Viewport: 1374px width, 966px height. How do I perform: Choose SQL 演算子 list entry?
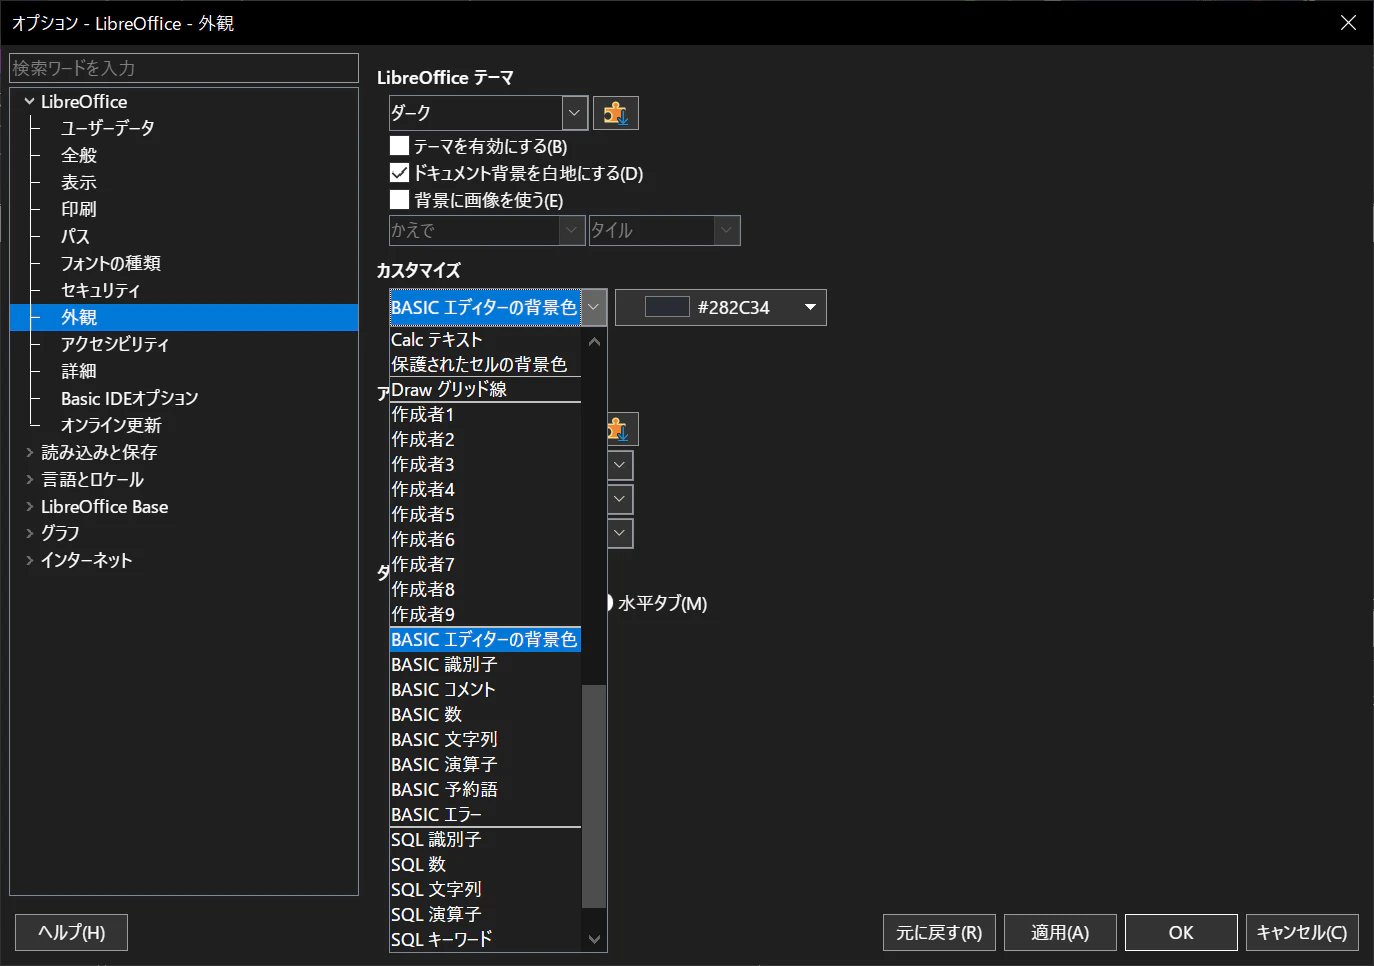pos(486,915)
